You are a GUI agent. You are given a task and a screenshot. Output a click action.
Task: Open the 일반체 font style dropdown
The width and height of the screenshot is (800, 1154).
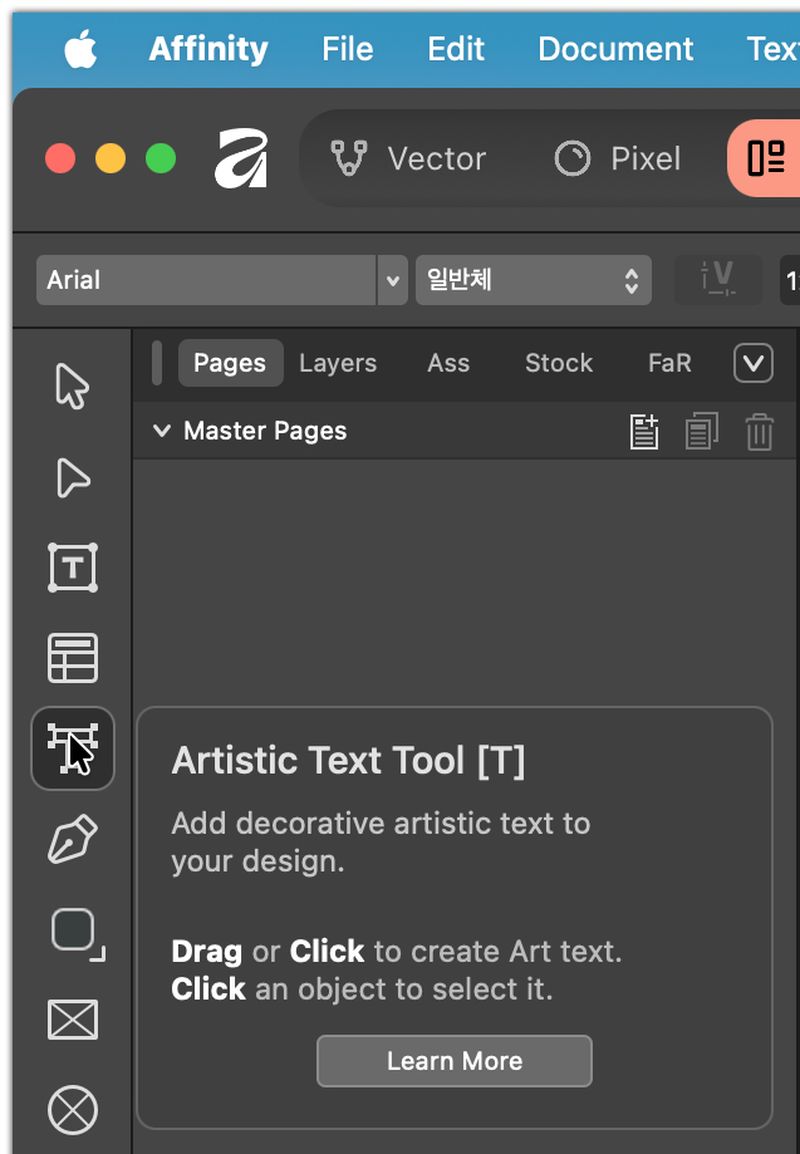pos(534,280)
